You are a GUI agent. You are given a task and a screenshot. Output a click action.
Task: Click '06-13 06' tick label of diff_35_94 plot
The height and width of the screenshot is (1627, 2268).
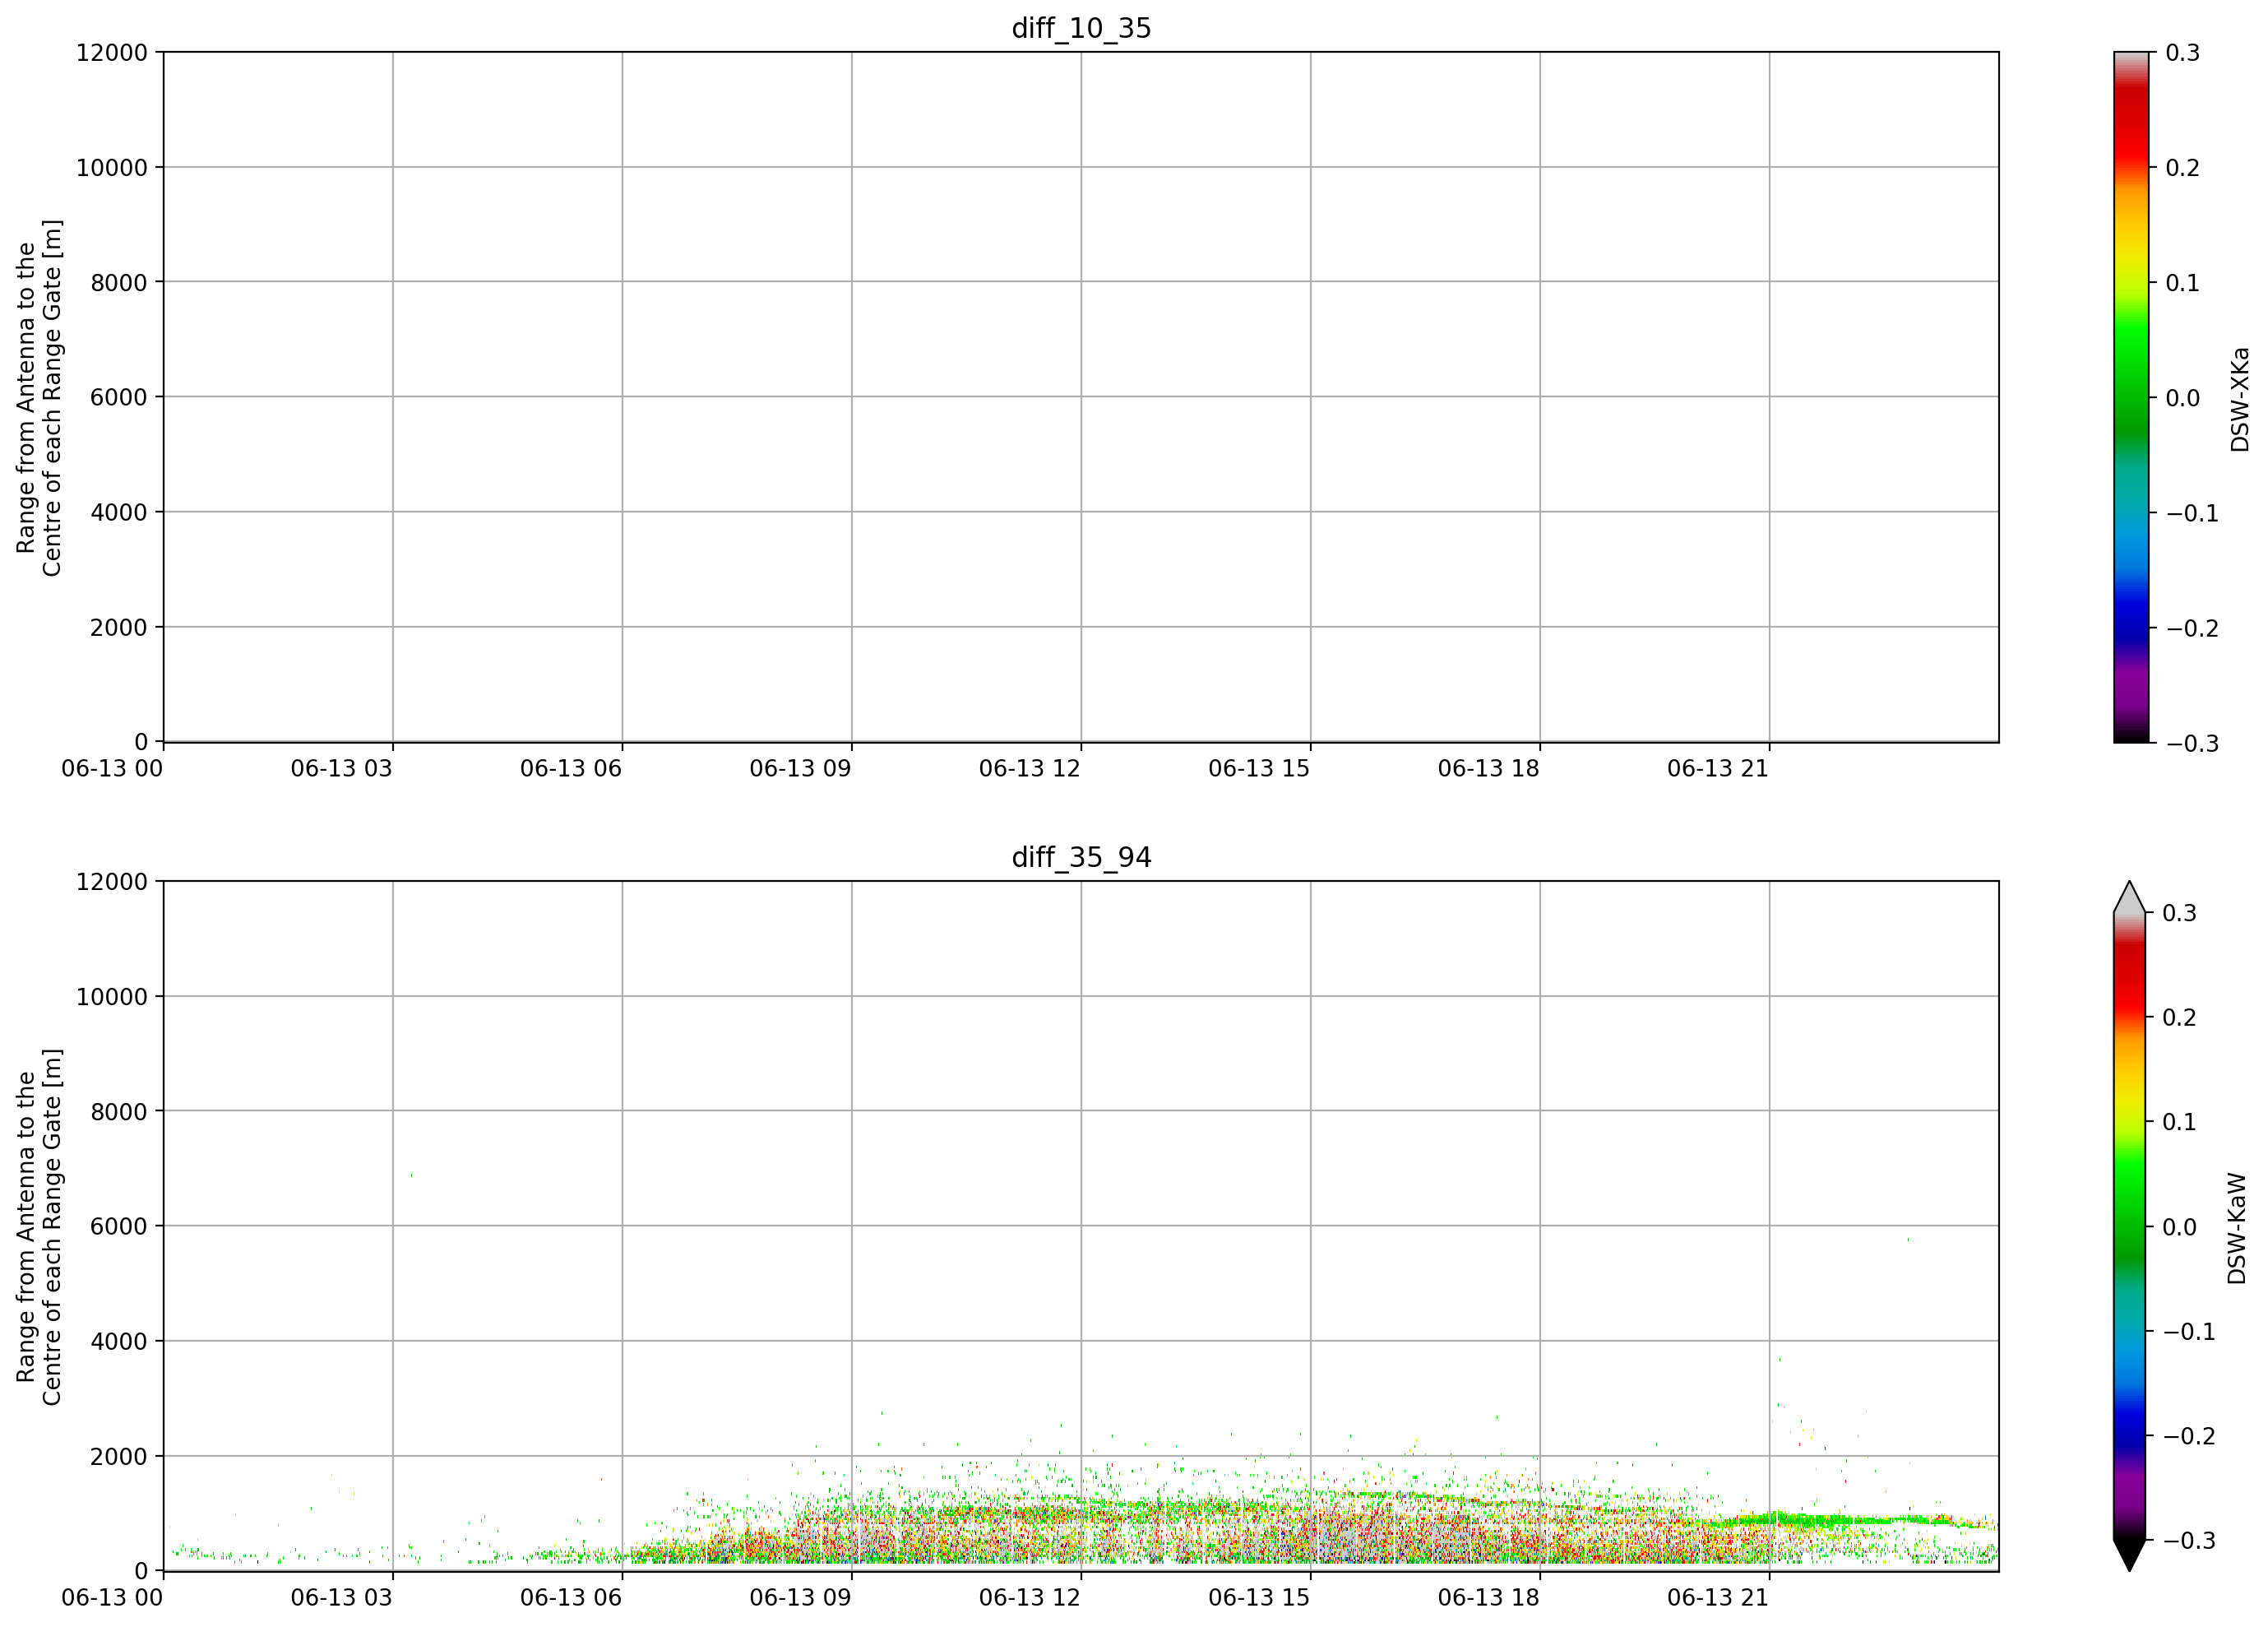point(570,1597)
